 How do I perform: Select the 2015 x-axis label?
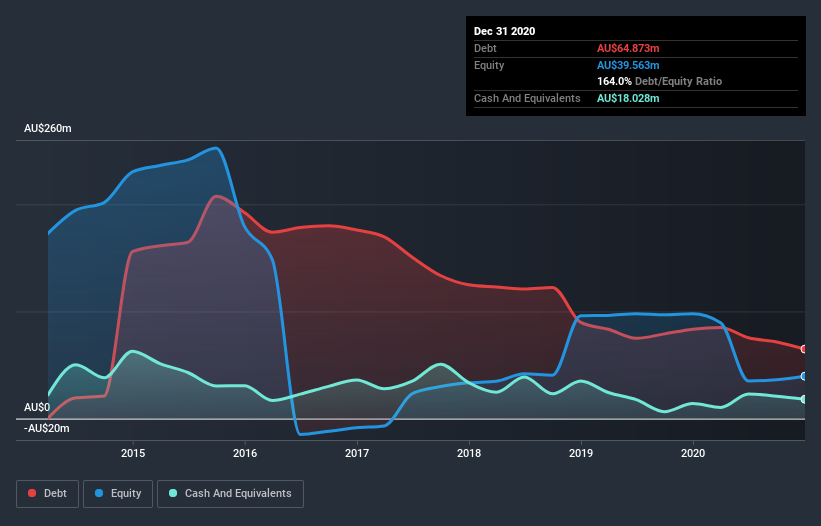coord(133,453)
